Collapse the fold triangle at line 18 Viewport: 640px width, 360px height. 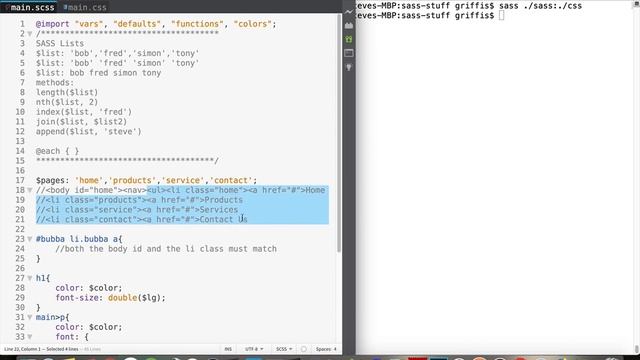[30, 190]
